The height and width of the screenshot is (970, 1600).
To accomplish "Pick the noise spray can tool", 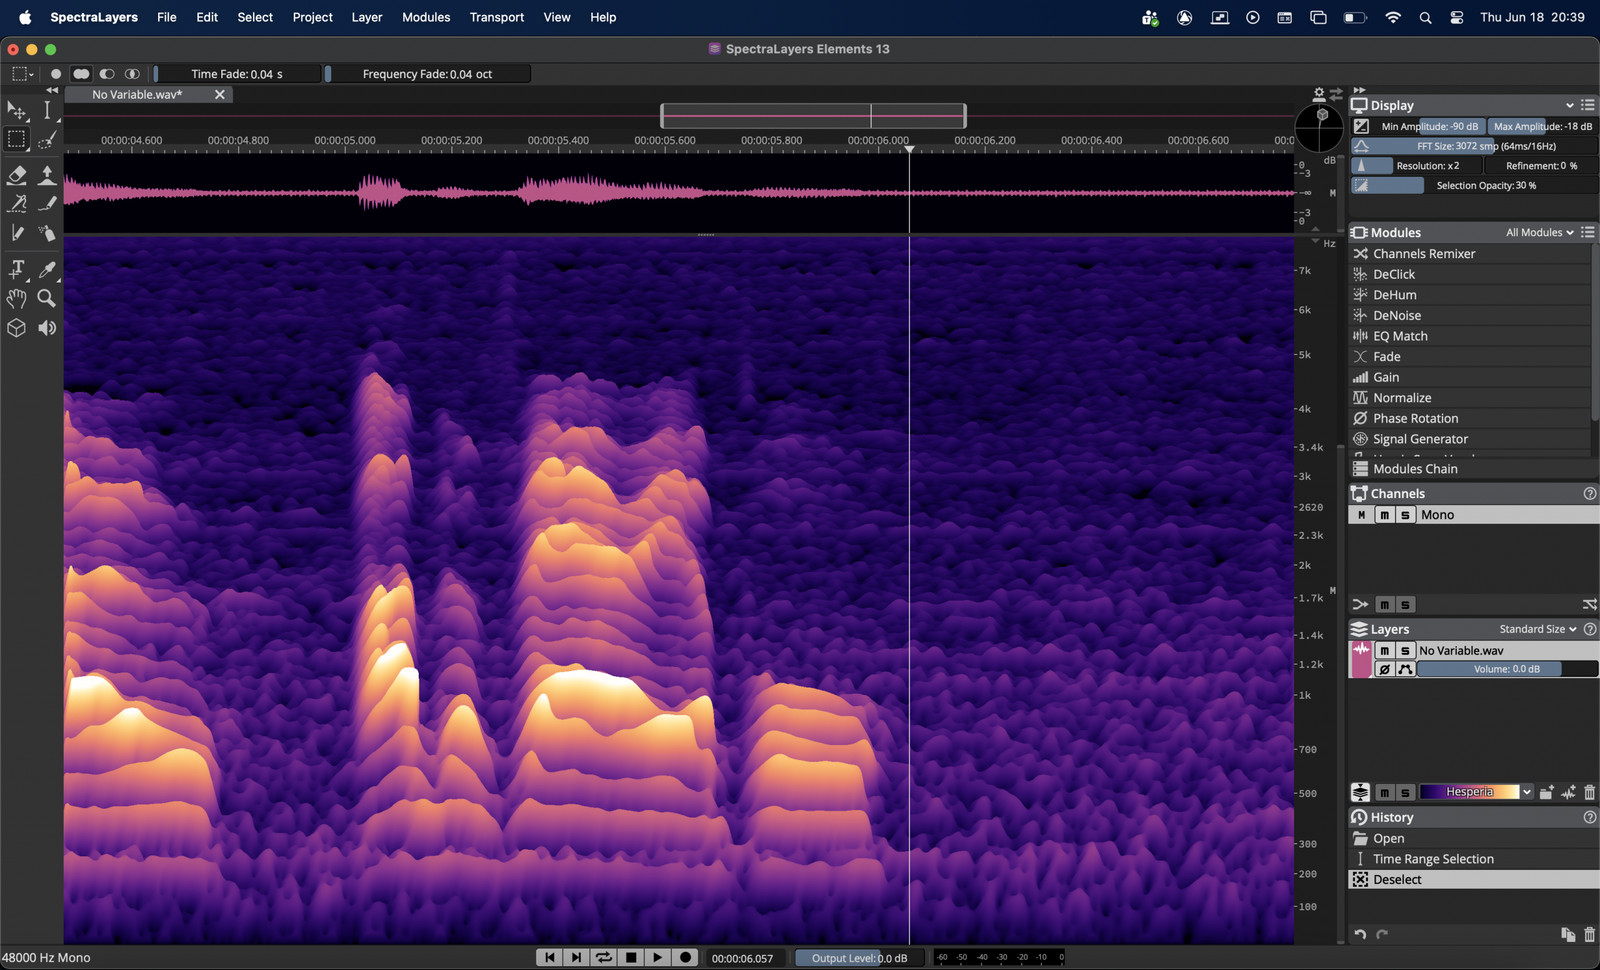I will [47, 233].
